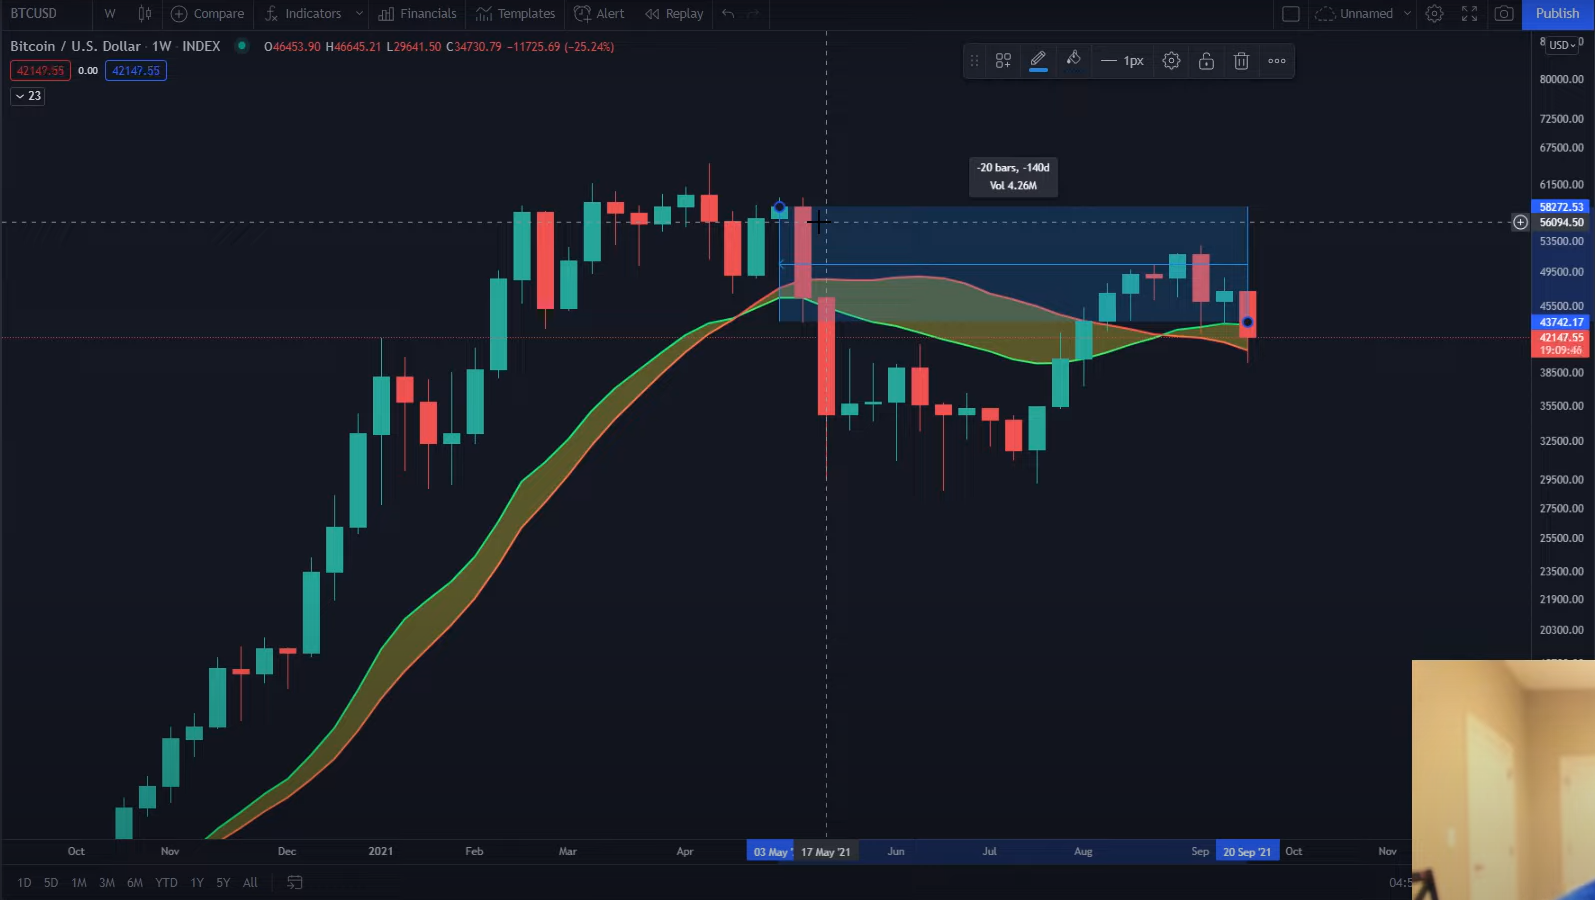Click the 43742.17 blue price axis label
The width and height of the screenshot is (1595, 900).
pos(1560,322)
